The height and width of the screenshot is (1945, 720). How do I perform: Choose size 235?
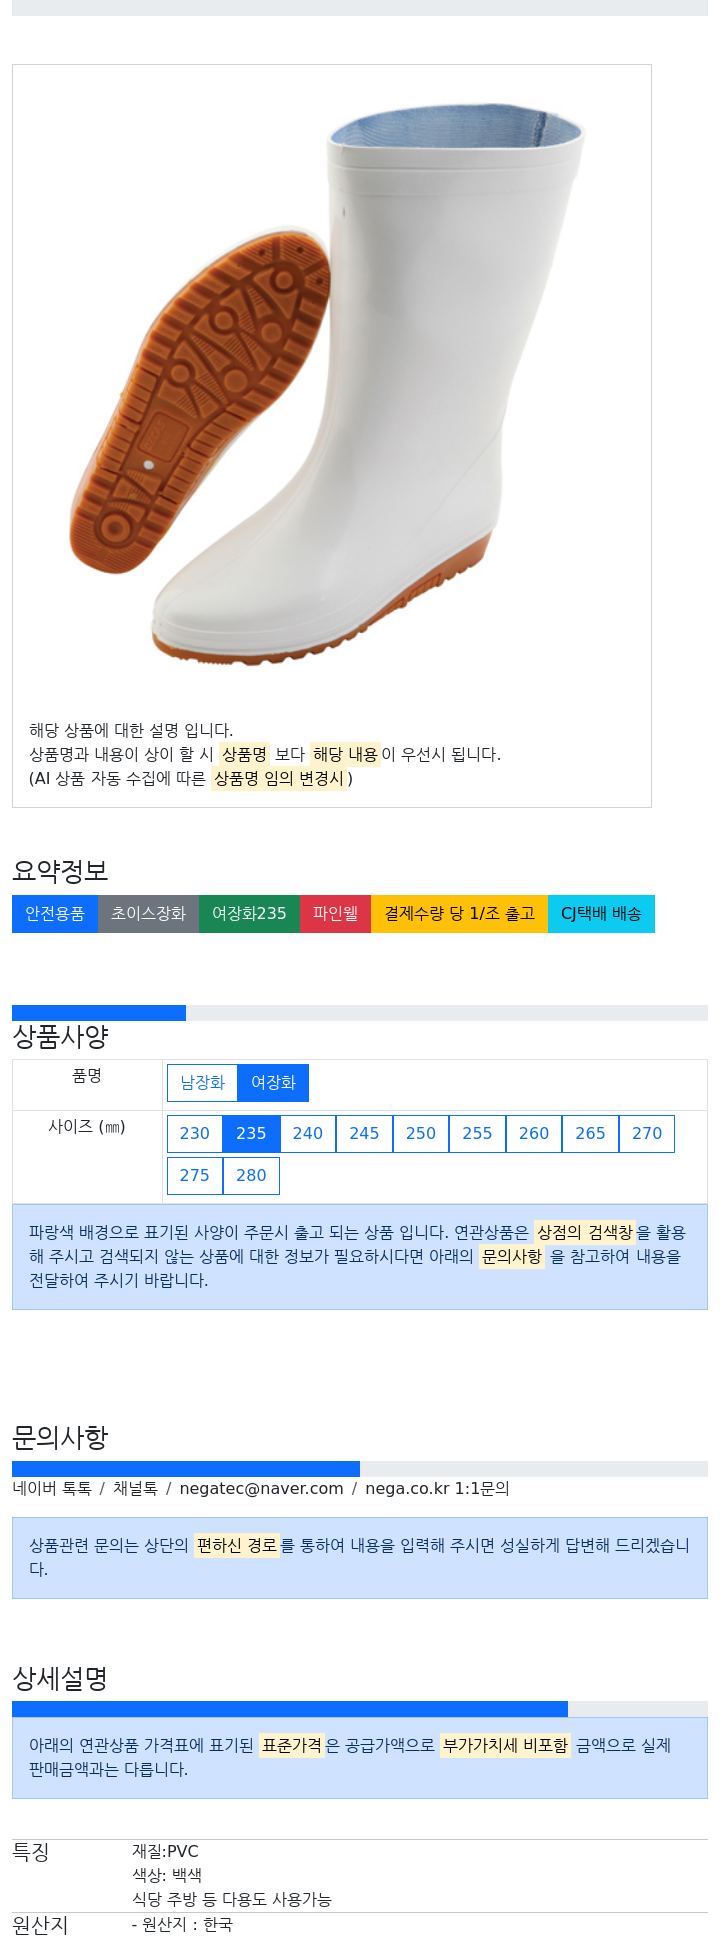point(251,1133)
